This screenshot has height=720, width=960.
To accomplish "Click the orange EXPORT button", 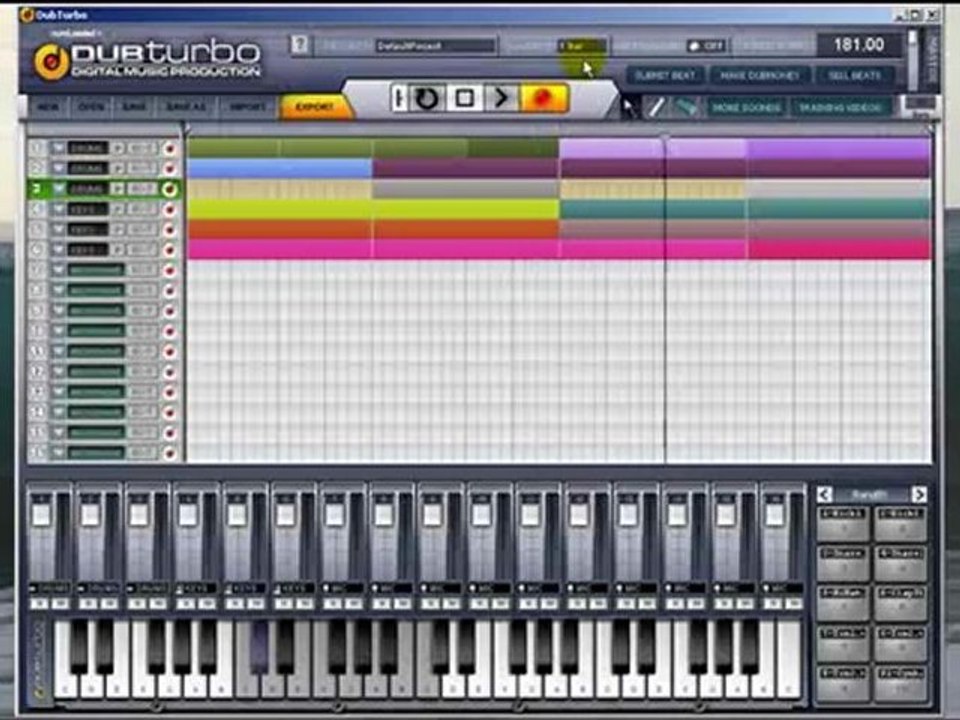I will click(315, 107).
